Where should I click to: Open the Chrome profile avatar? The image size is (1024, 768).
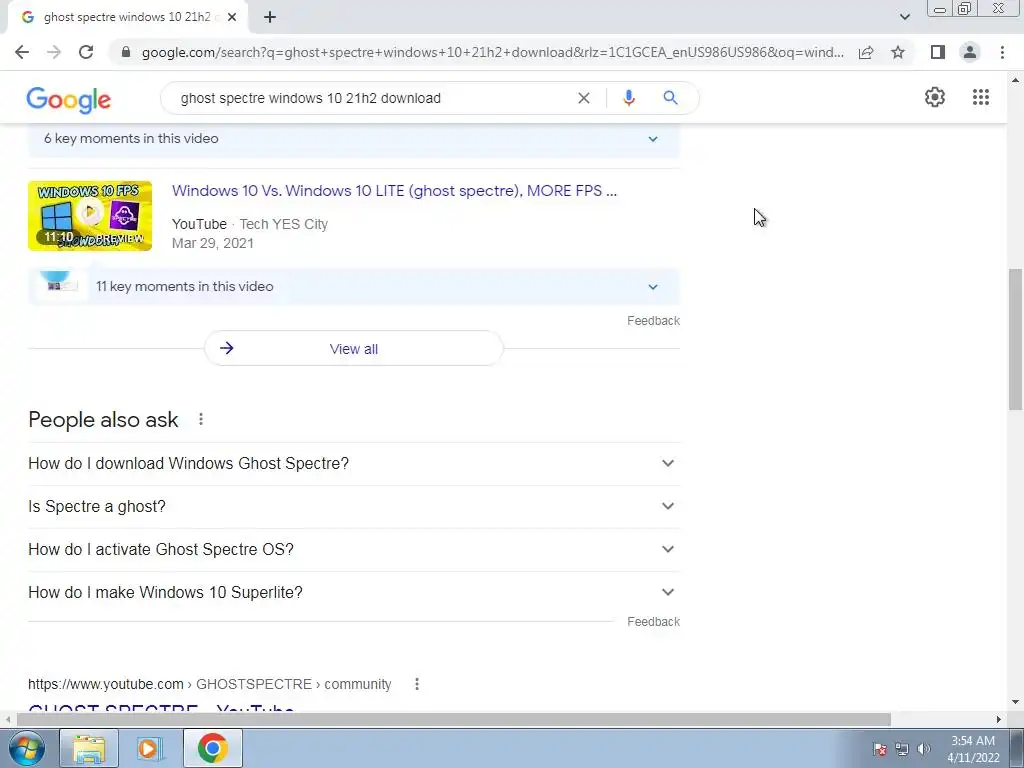point(970,52)
